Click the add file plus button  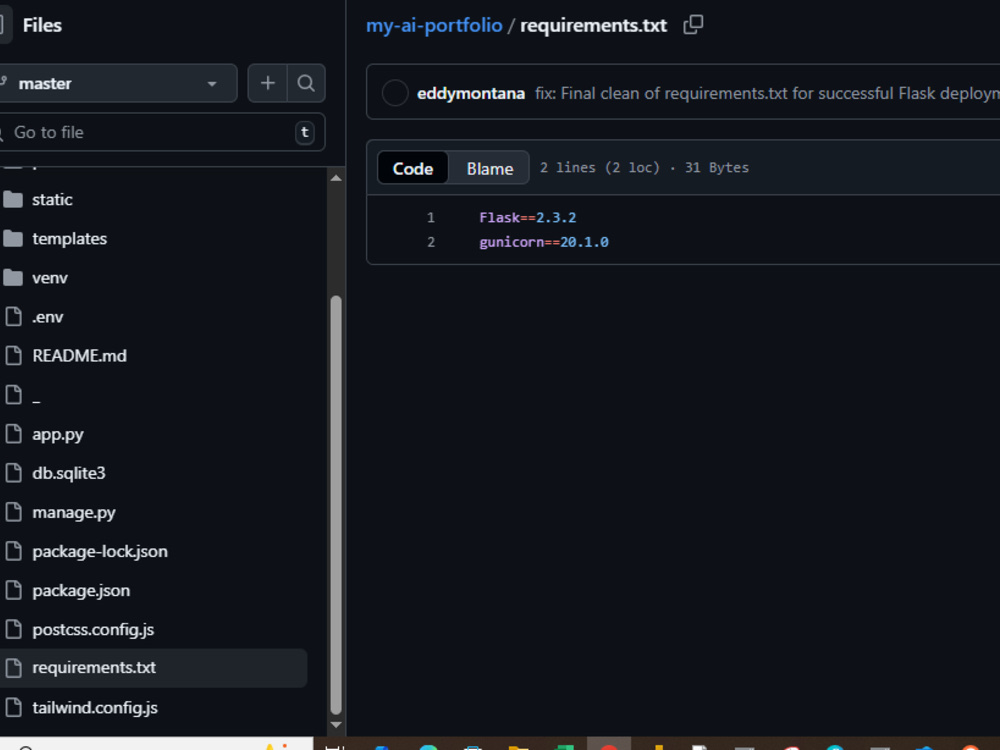[x=268, y=83]
